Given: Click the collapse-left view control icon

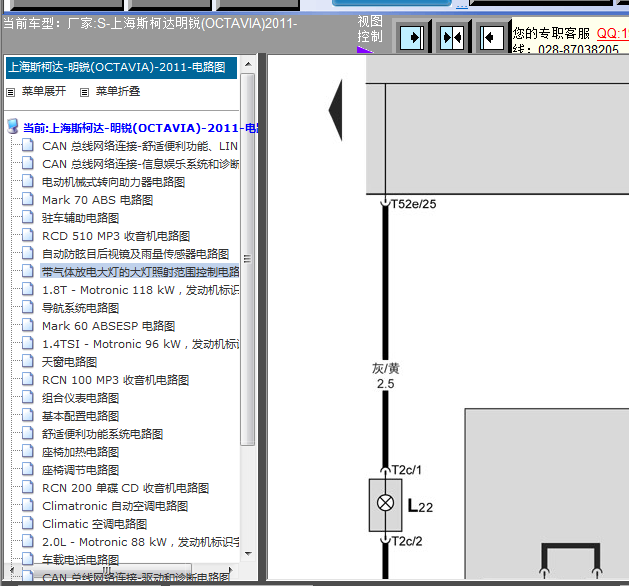Looking at the screenshot, I should (x=492, y=38).
